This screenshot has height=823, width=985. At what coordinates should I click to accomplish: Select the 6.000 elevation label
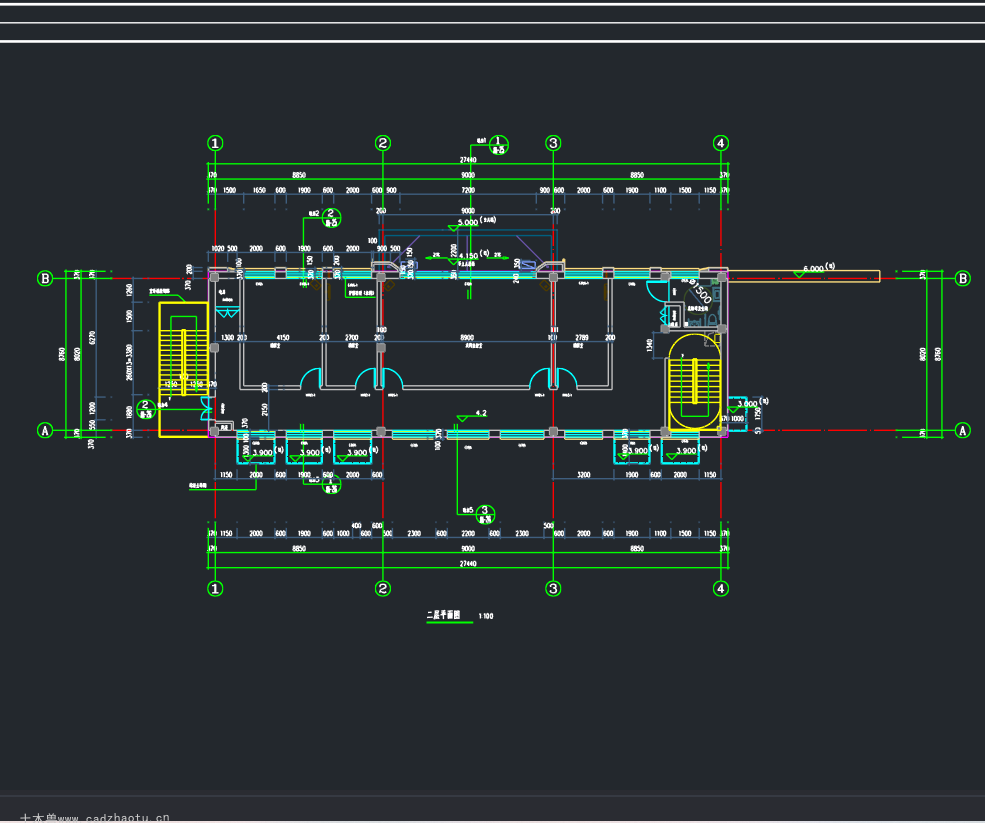pos(813,269)
